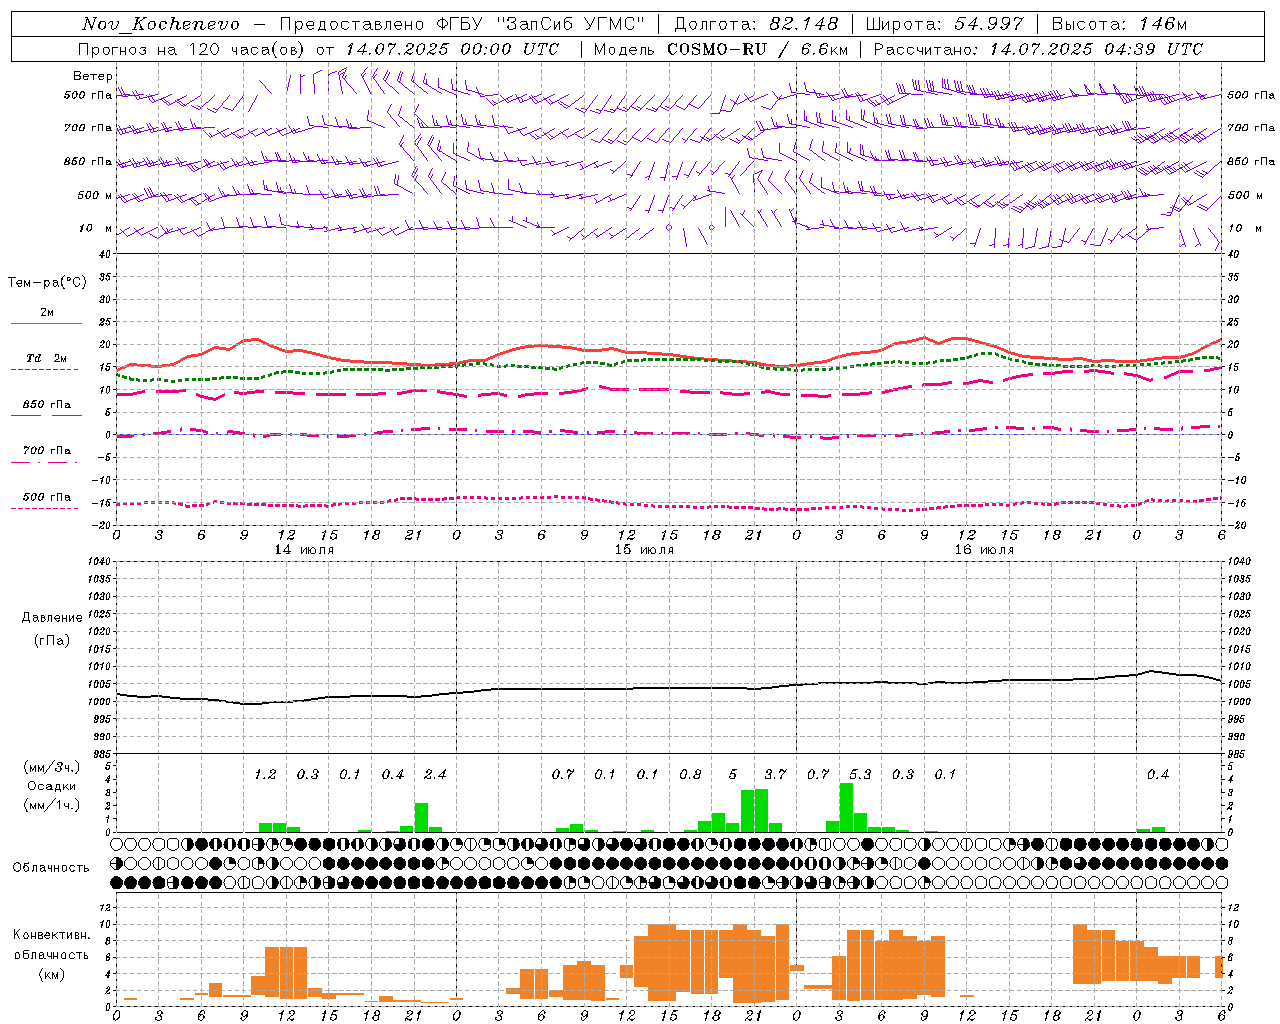Select the model name COSMO-RU / 6.6км
Image resolution: width=1280 pixels, height=1024 pixels.
[758, 49]
